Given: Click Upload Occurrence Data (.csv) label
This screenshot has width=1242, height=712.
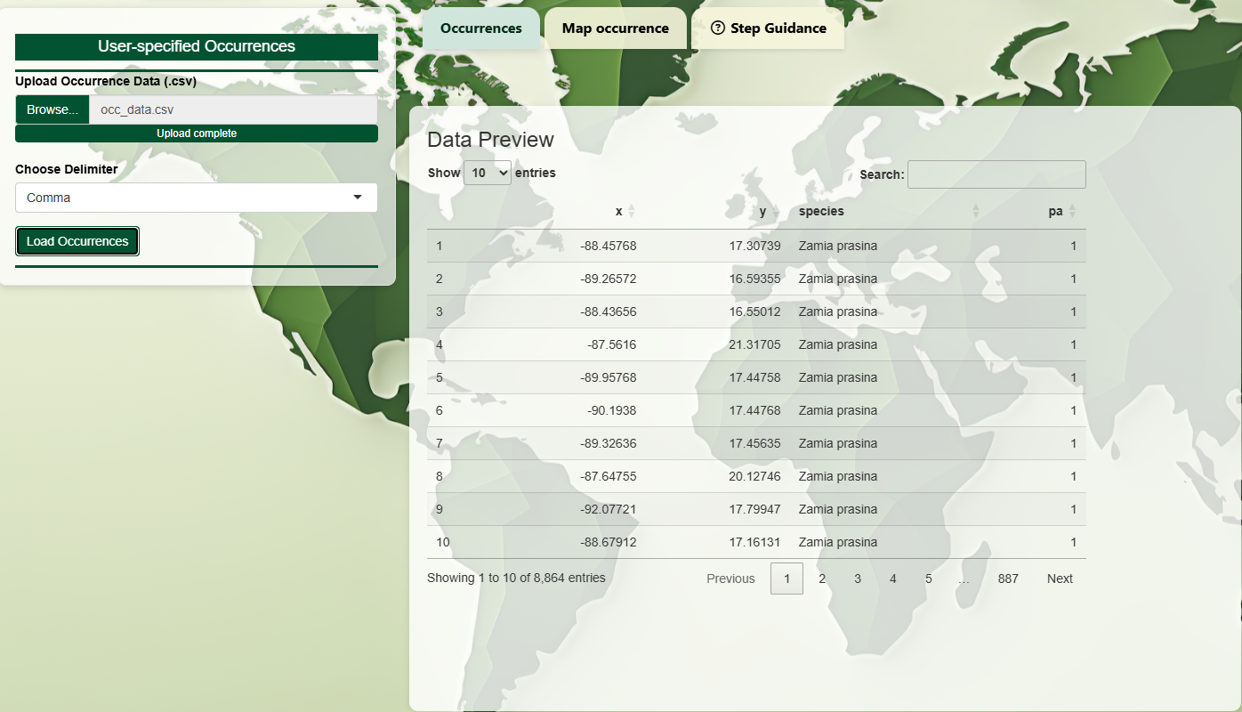Looking at the screenshot, I should tap(106, 81).
